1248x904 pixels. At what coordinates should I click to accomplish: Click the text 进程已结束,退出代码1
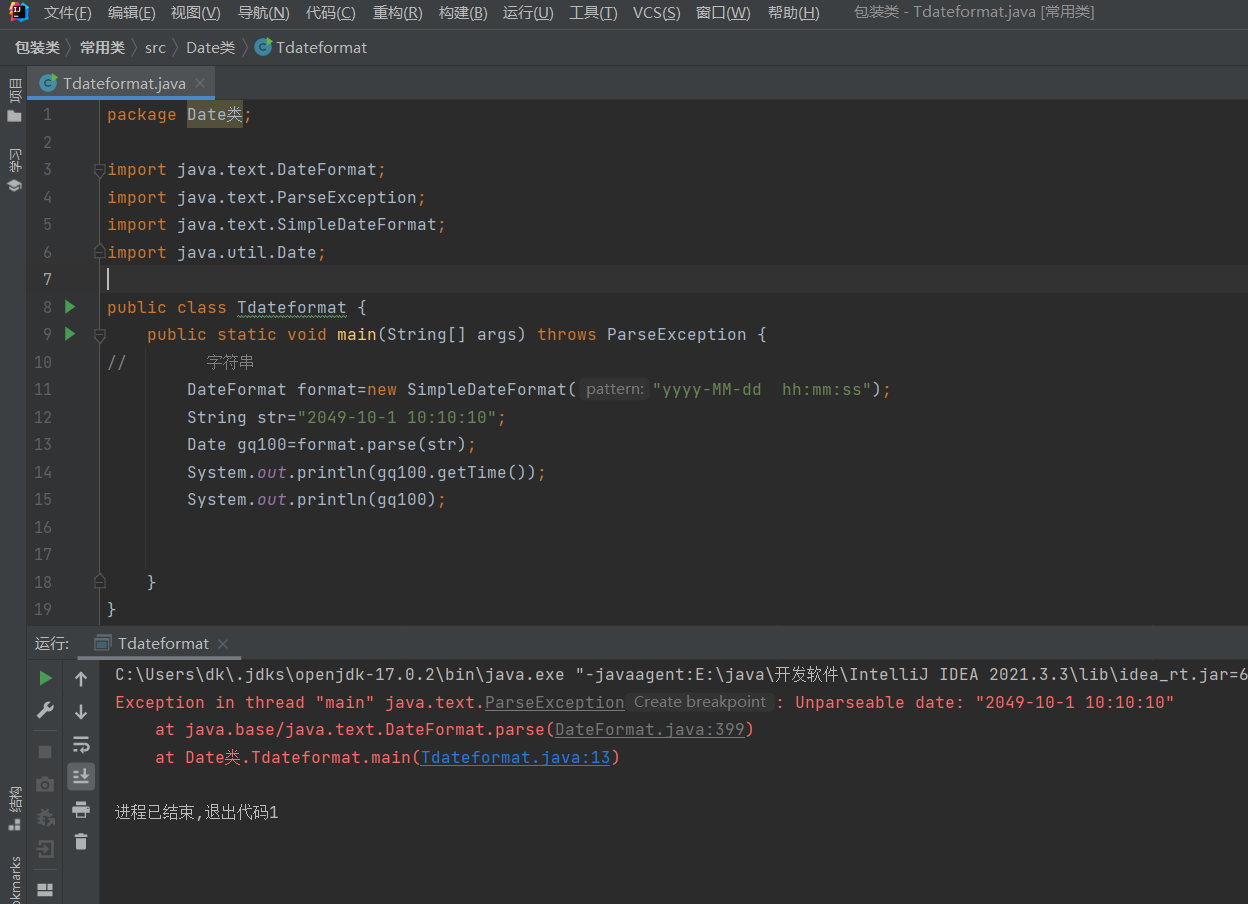(196, 813)
